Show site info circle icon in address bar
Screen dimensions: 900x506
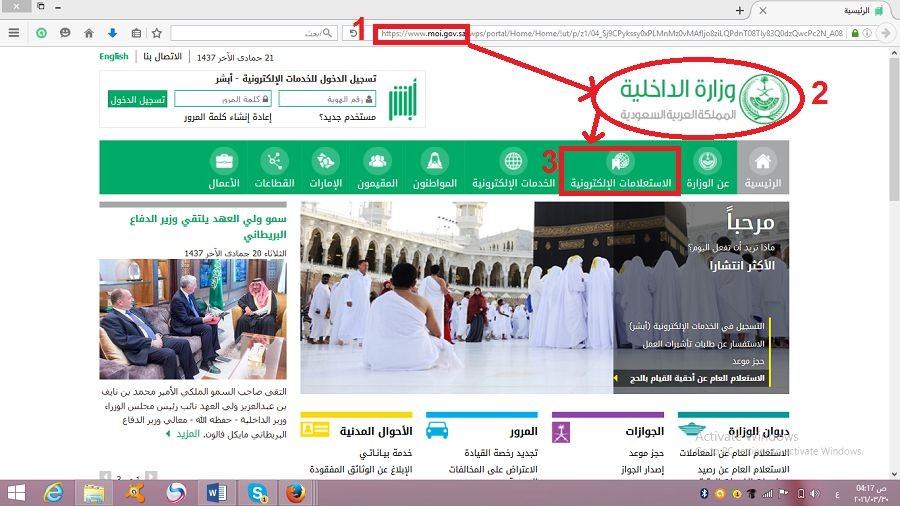pos(867,33)
